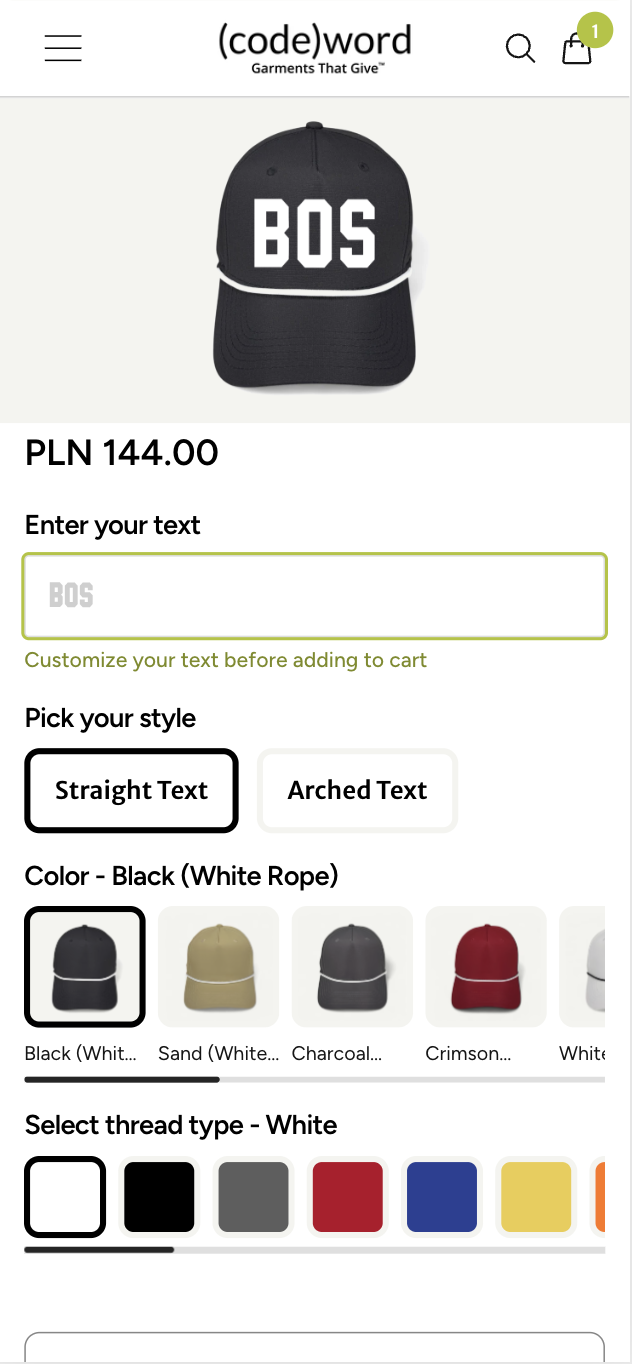The image size is (632, 1364).
Task: Choose the Charcoal hat color option
Action: tap(352, 965)
